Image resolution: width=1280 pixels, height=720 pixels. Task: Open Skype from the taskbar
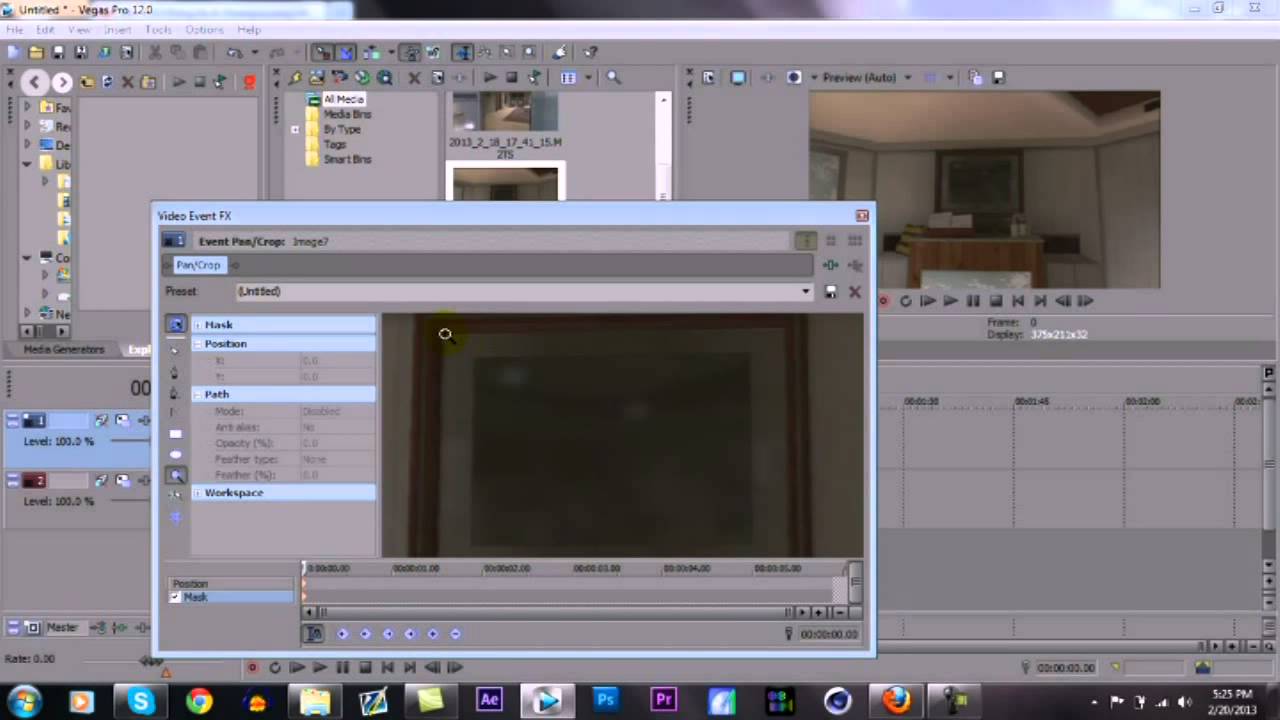pos(141,701)
